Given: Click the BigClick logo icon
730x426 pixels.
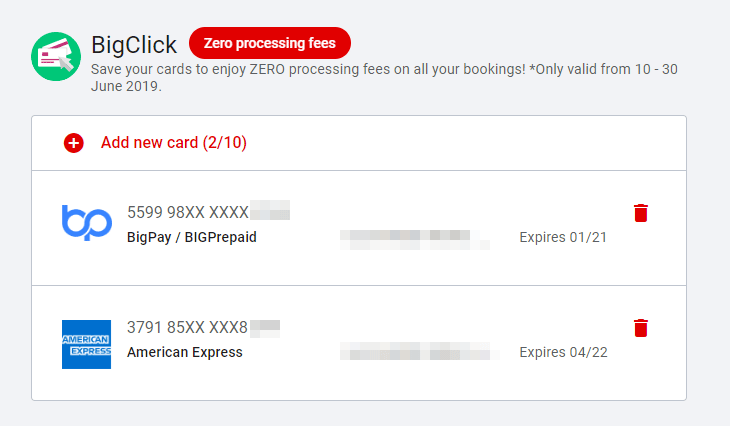Looking at the screenshot, I should point(56,57).
